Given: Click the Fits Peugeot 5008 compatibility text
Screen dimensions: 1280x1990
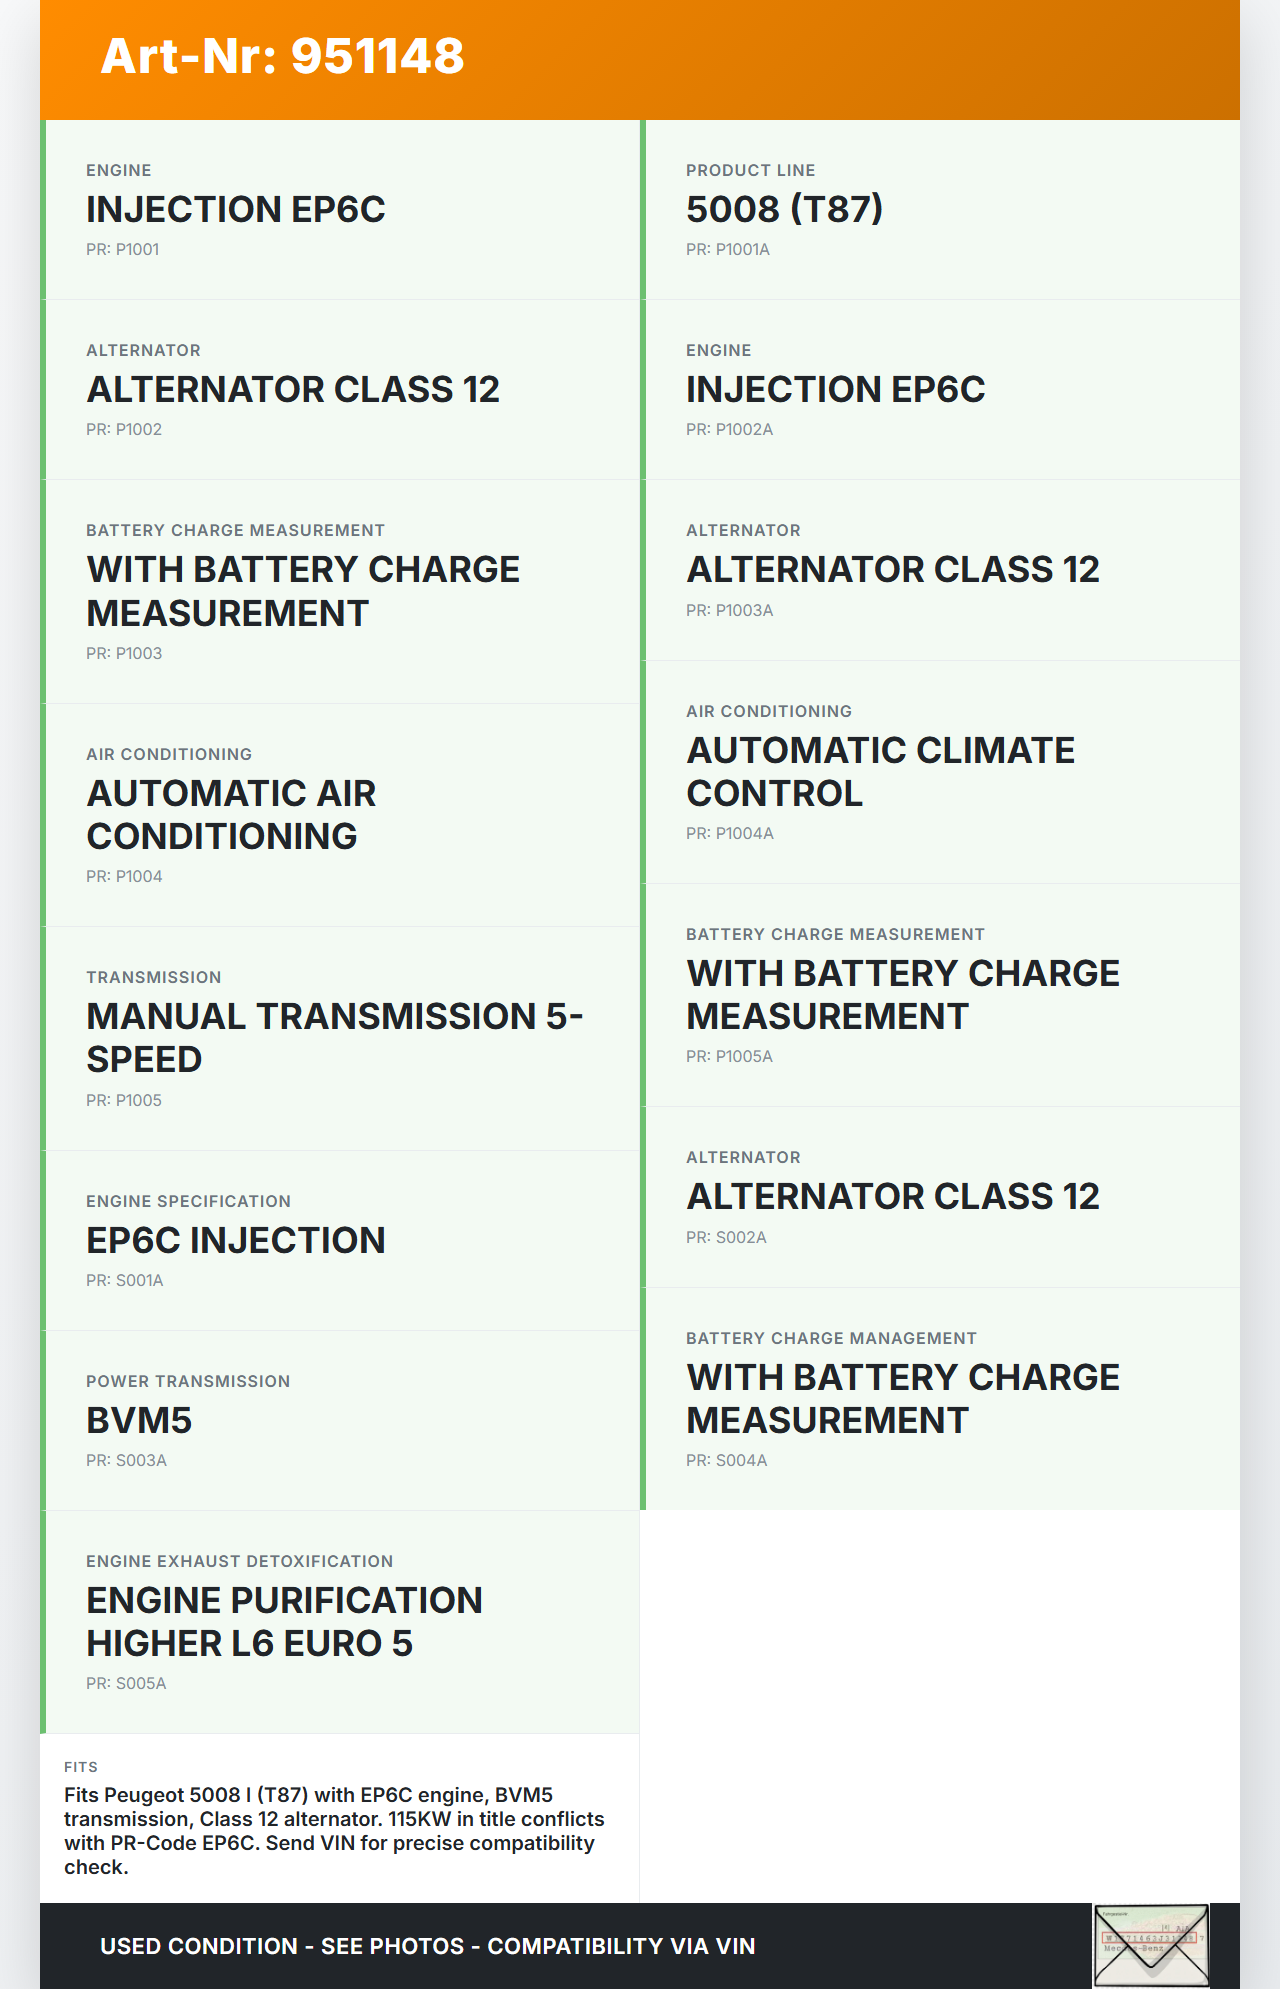Looking at the screenshot, I should coord(334,1831).
